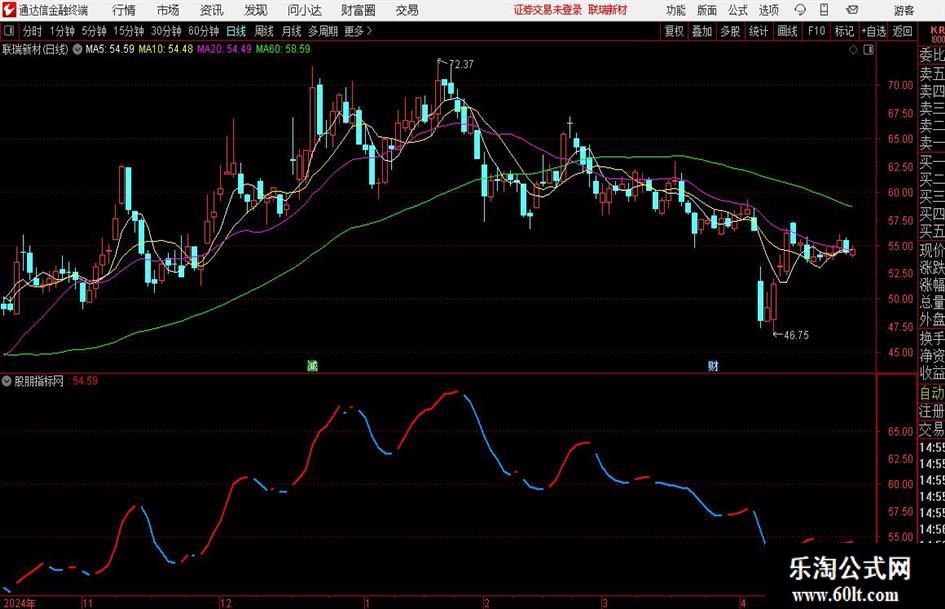
Task: Open the 资讯 menu
Action: point(212,10)
